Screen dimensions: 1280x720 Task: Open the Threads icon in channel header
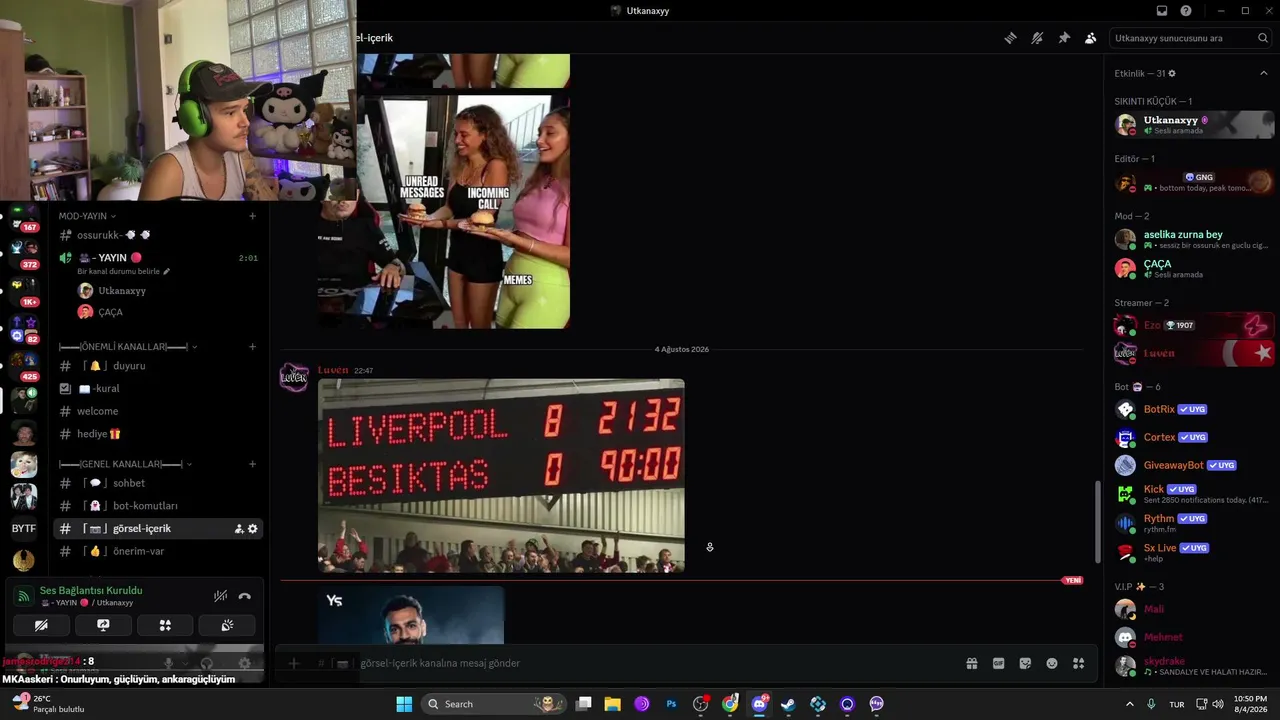[1011, 38]
